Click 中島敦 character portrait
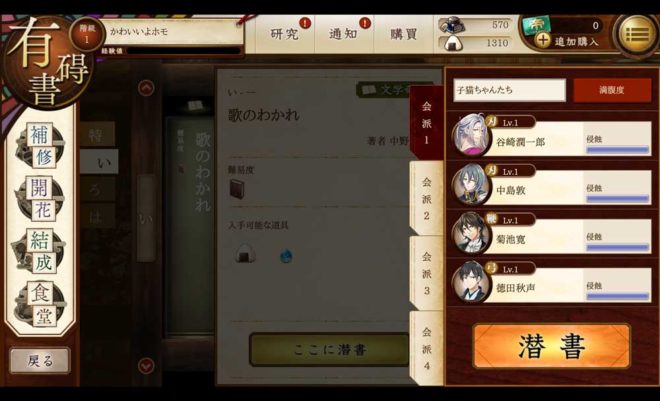Image resolution: width=660 pixels, height=401 pixels. pos(471,184)
